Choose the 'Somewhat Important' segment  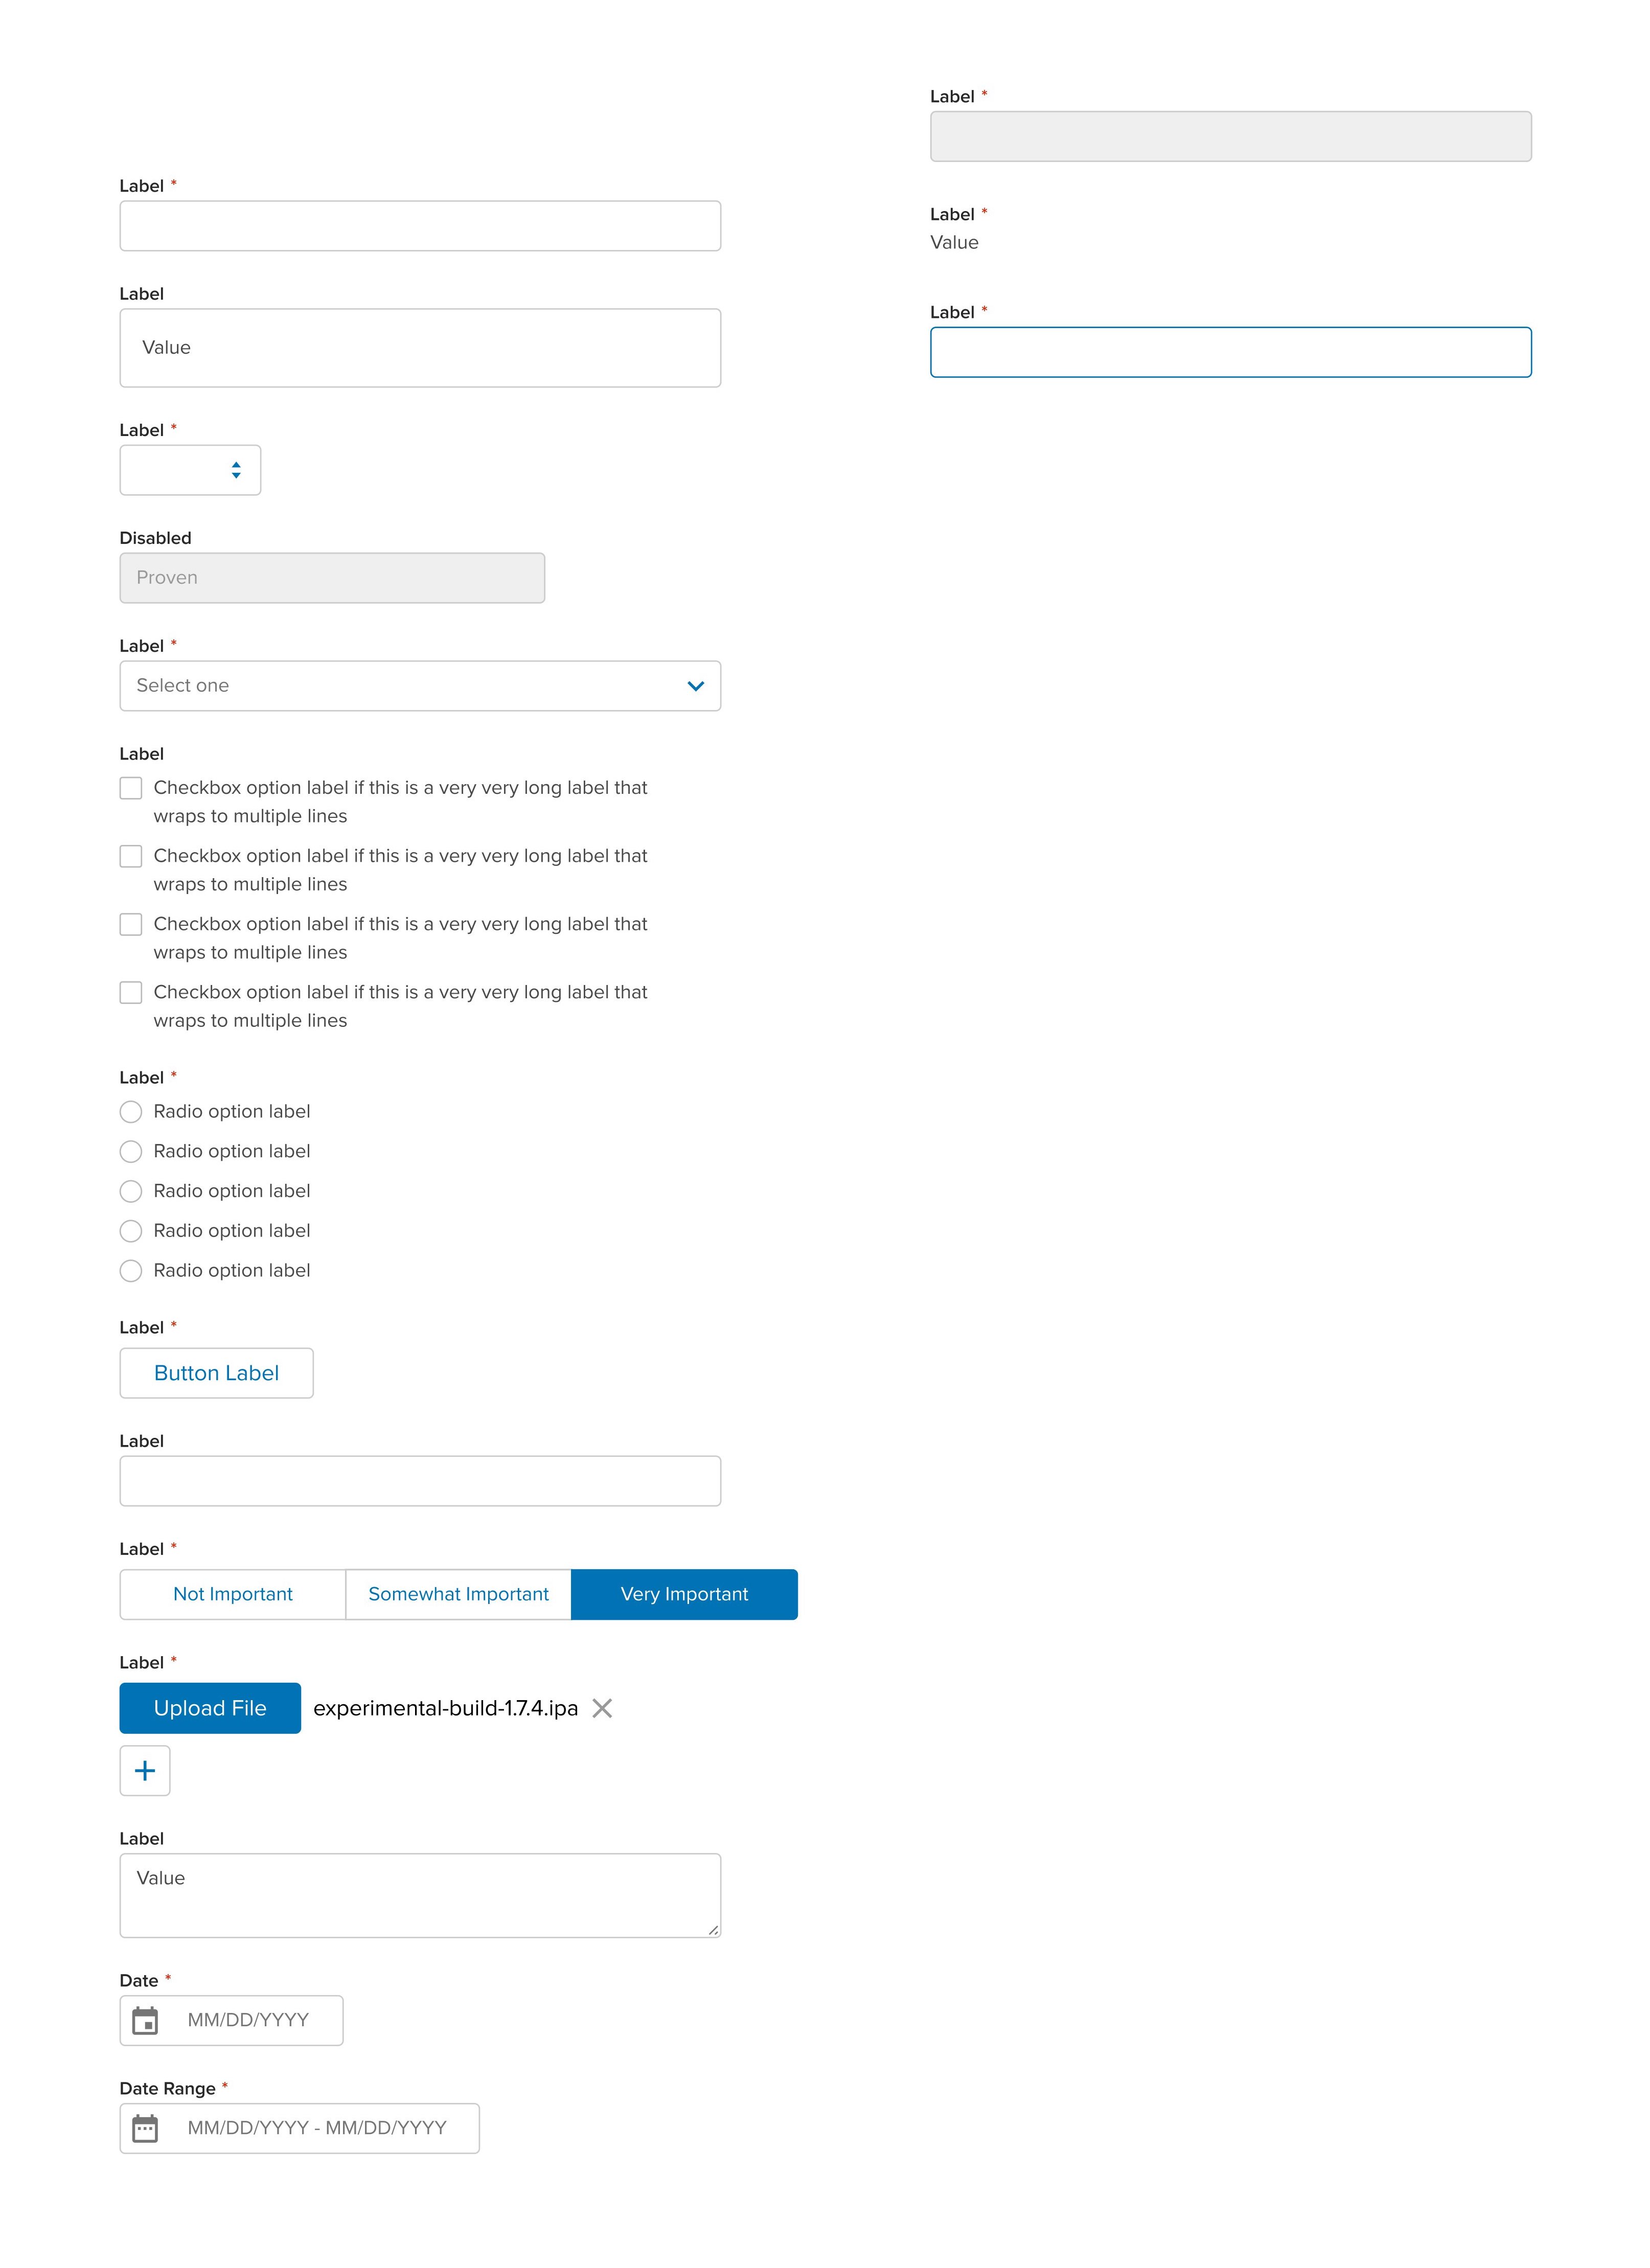tap(459, 1595)
